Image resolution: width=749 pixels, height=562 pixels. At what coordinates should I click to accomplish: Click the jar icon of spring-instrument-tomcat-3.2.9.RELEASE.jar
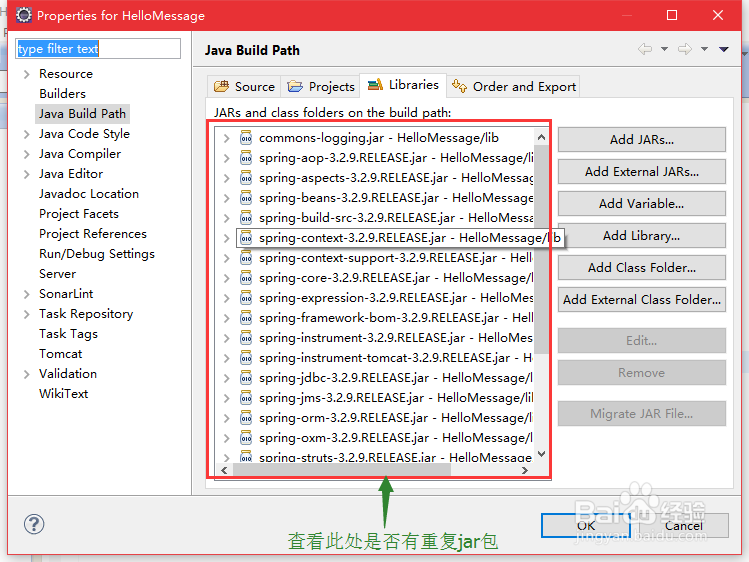(246, 358)
